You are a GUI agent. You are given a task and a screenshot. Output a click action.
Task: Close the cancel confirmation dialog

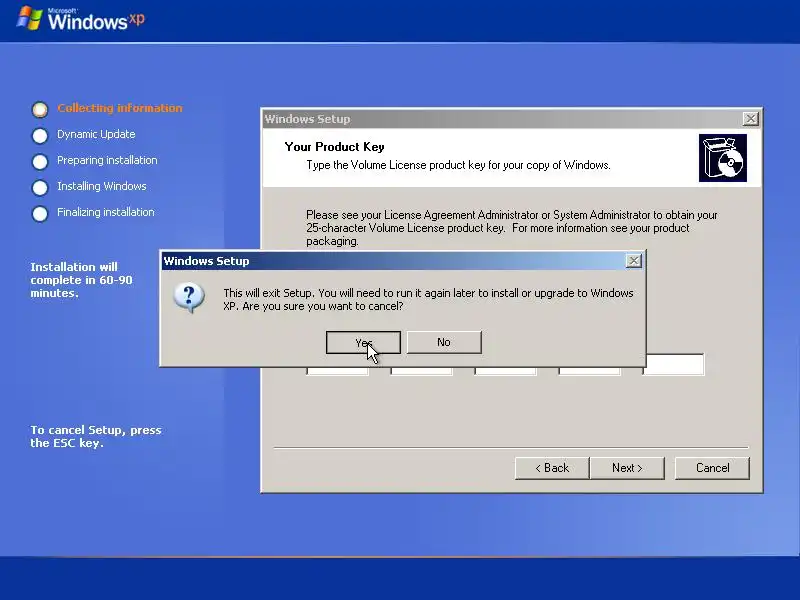633,261
